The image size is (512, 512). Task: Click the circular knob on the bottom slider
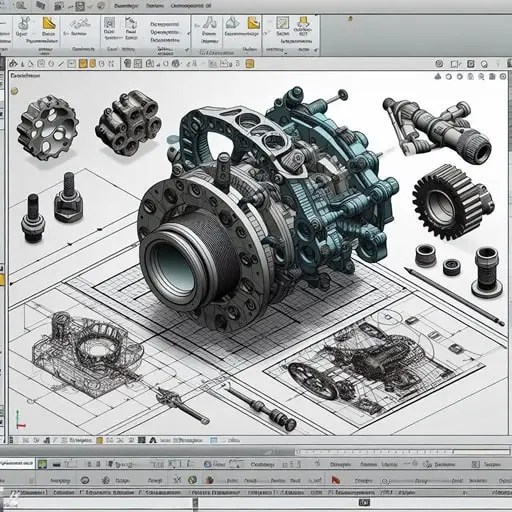[385, 481]
